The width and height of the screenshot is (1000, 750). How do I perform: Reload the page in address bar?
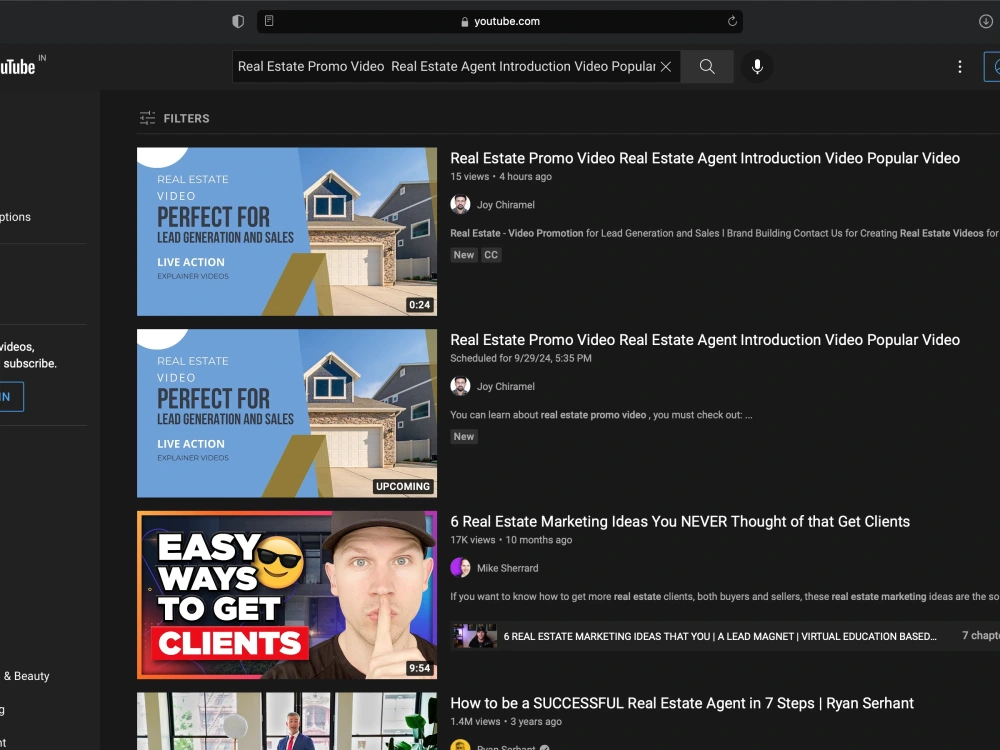pos(732,21)
